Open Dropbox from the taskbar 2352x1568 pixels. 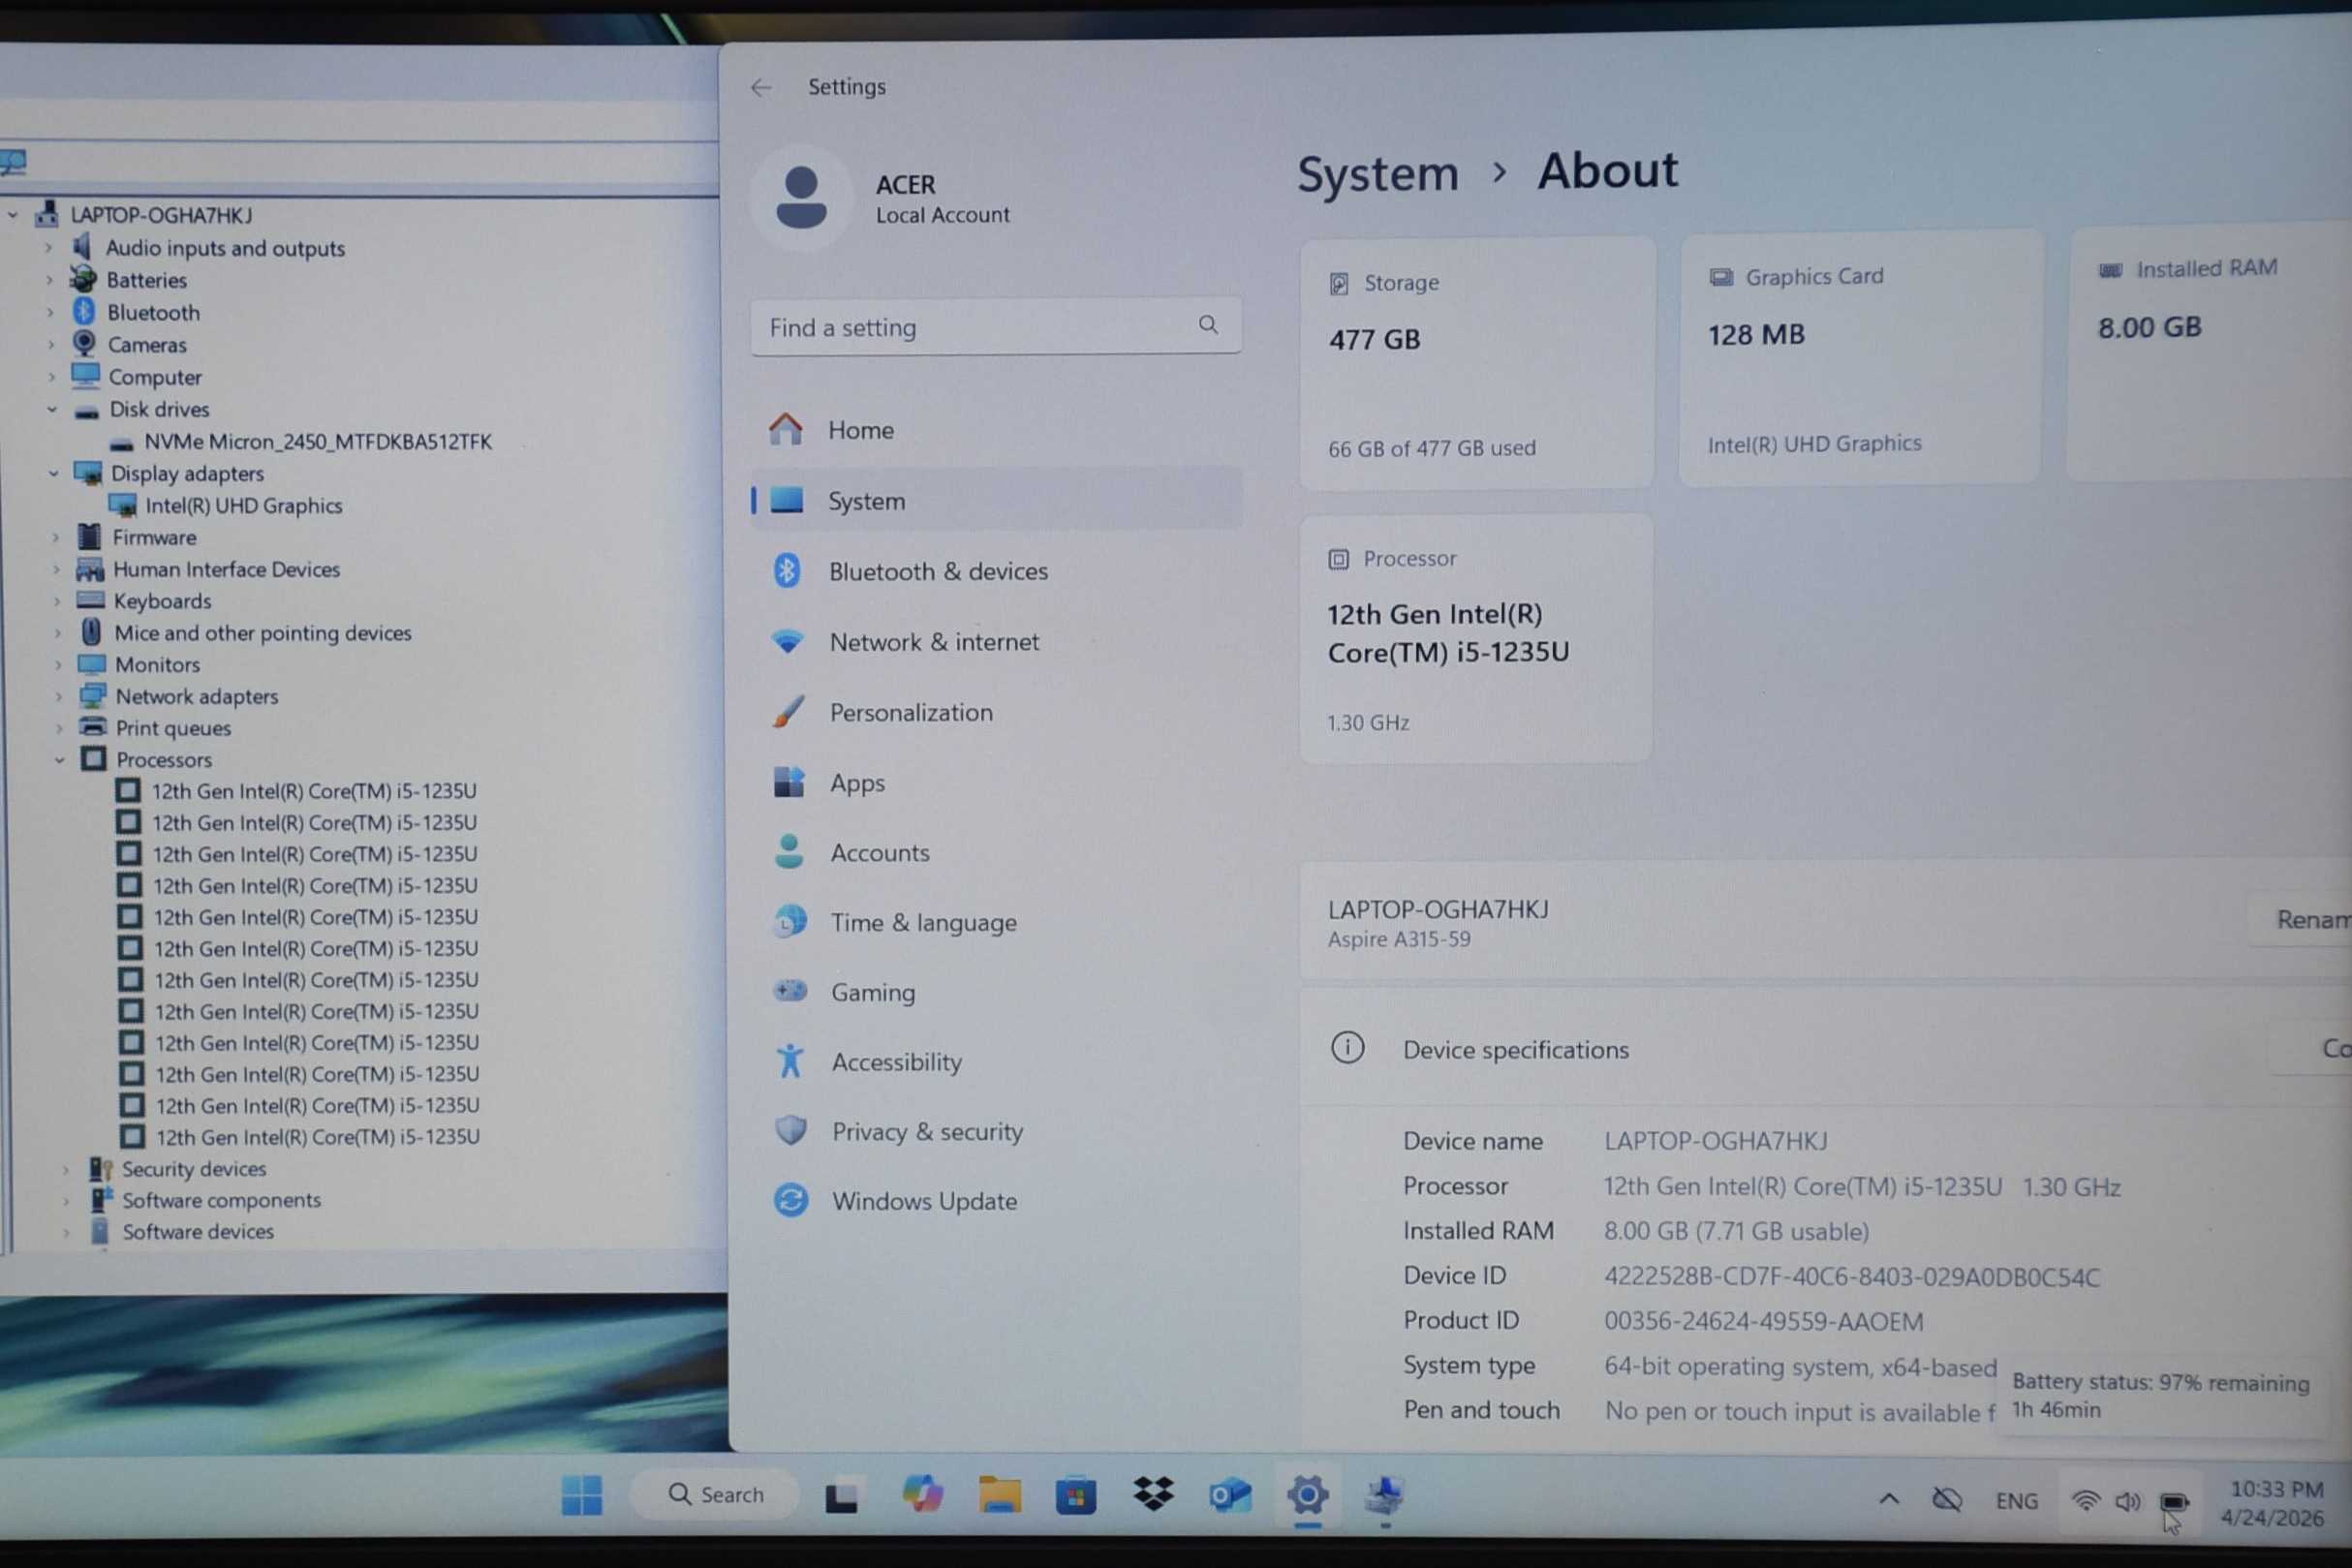(x=1153, y=1495)
